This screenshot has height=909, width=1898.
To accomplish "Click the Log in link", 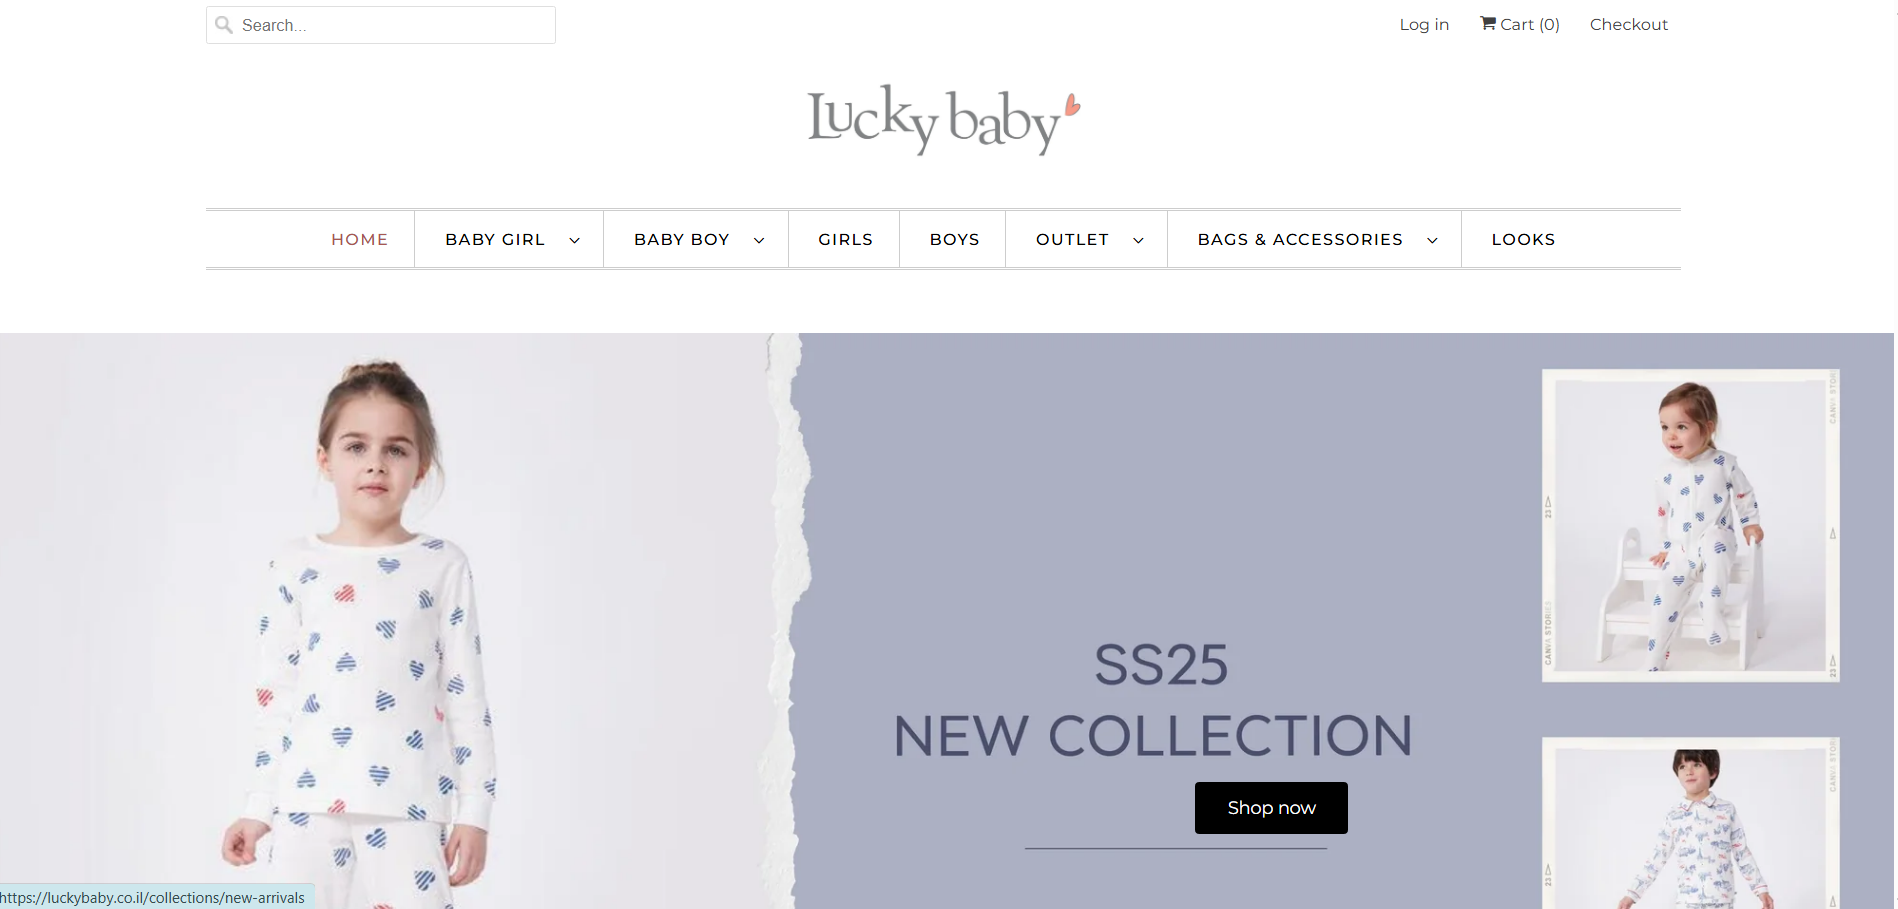I will click(x=1424, y=24).
